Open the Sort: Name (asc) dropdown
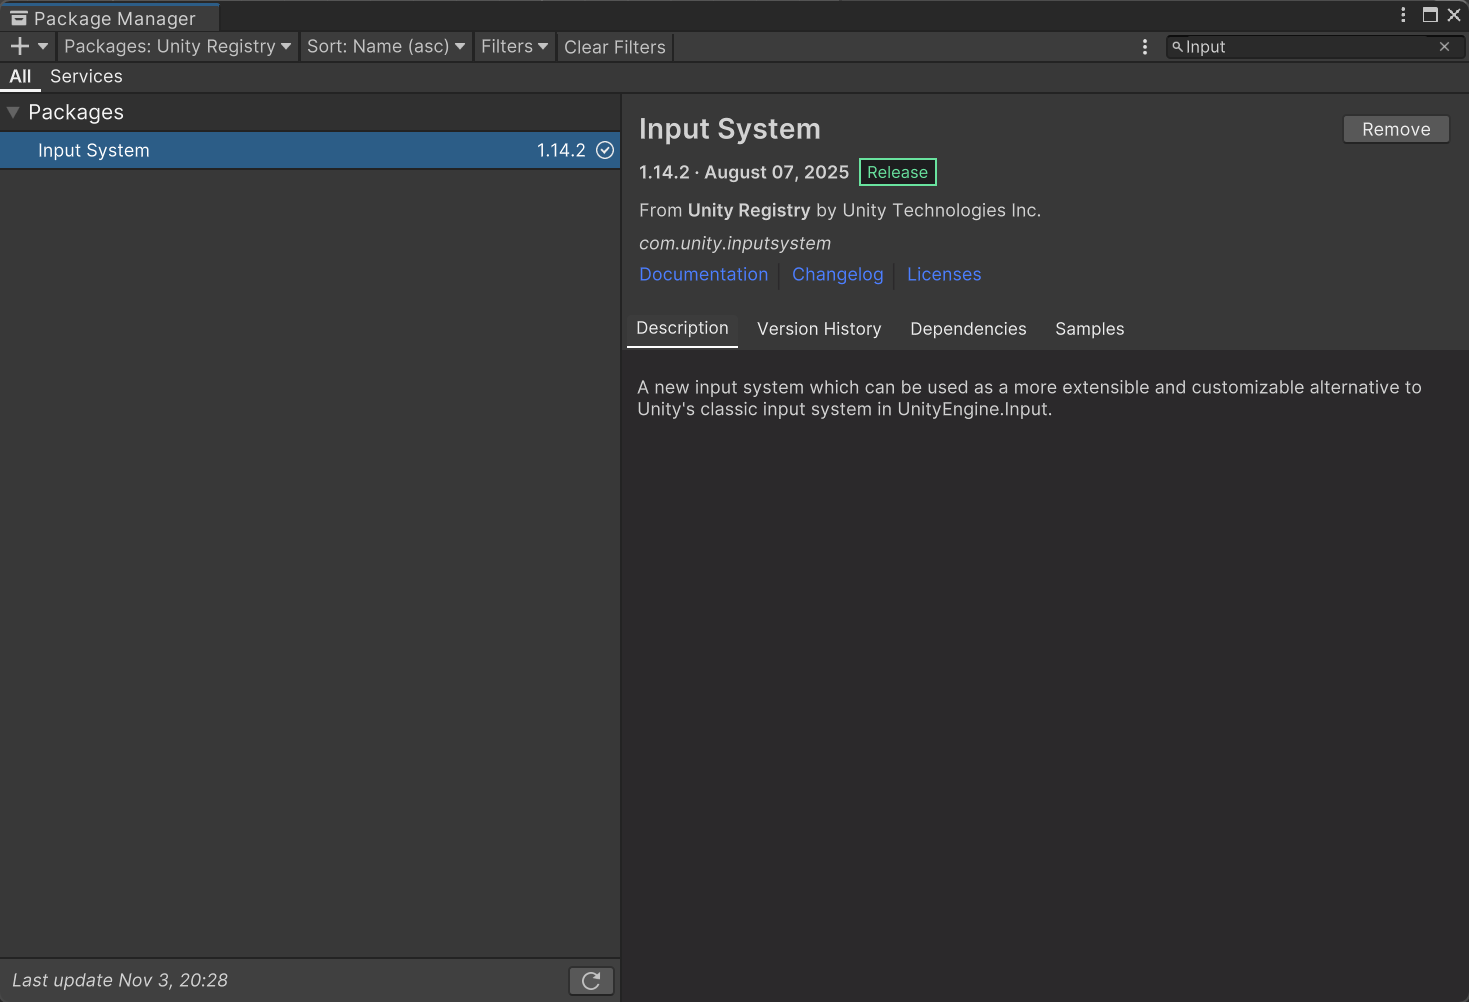1469x1002 pixels. (385, 46)
